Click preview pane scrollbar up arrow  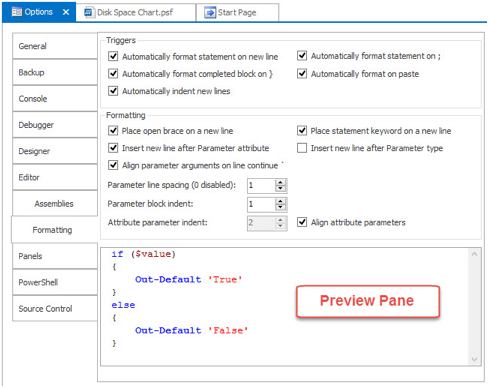point(474,254)
